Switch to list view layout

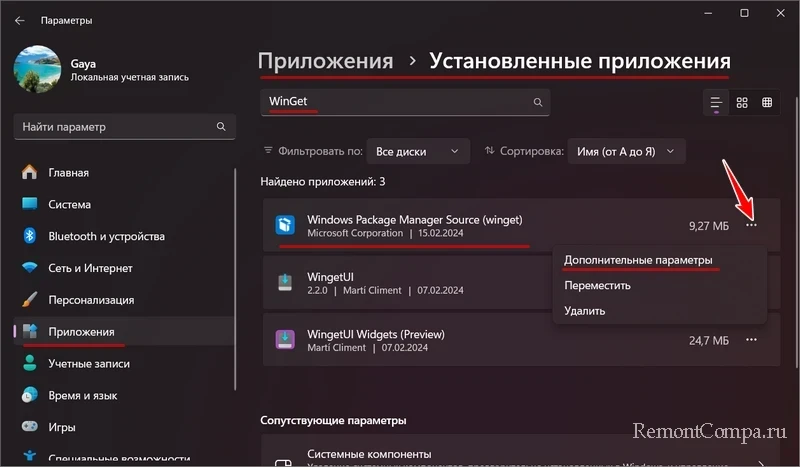[x=716, y=103]
